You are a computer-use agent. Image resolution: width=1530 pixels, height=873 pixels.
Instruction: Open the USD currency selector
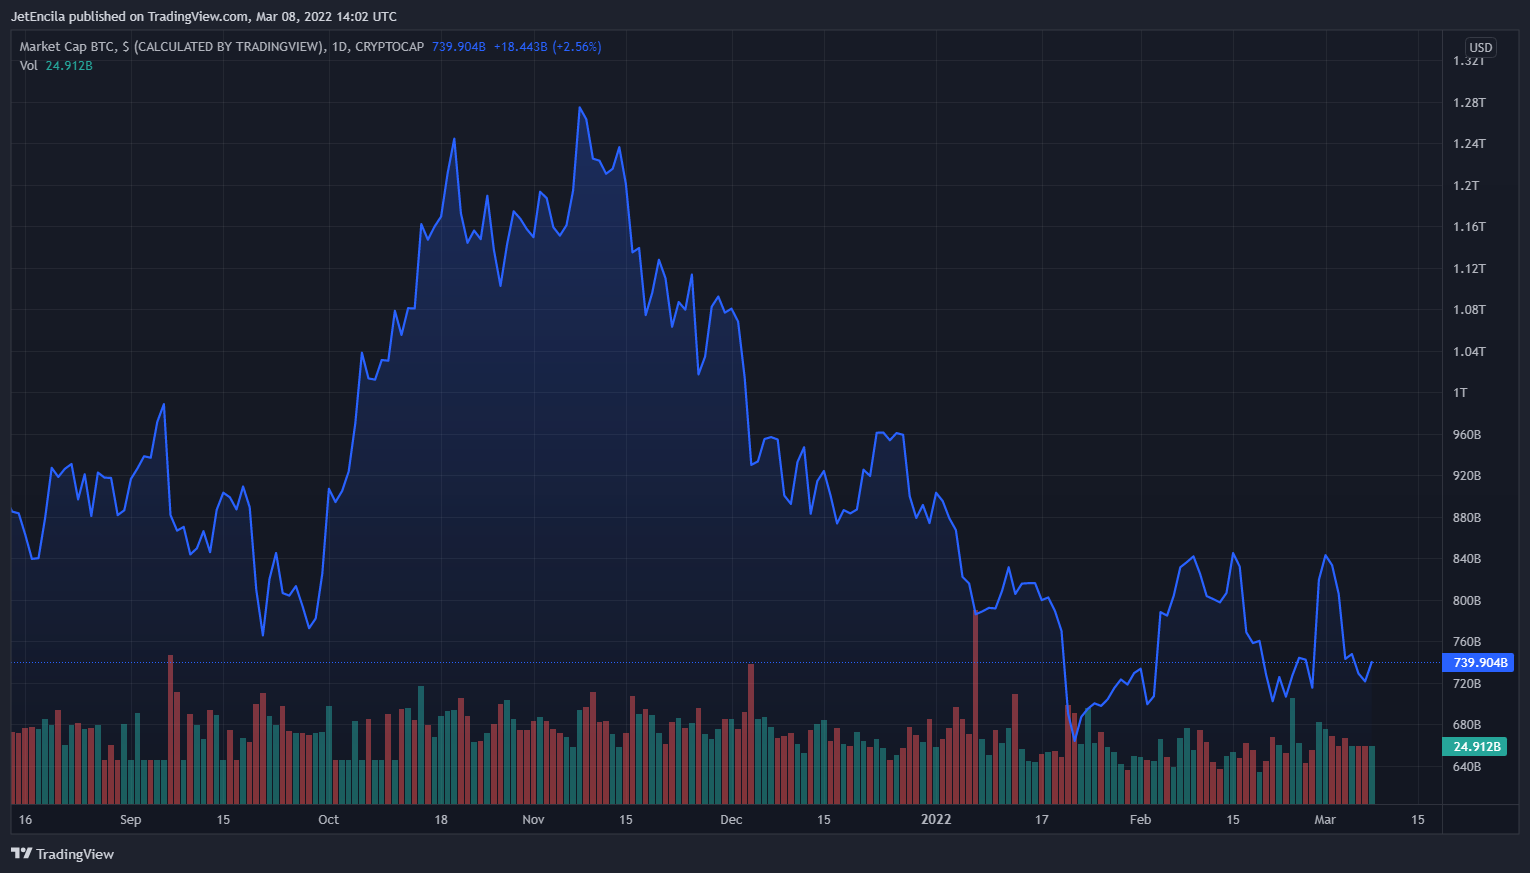pos(1480,47)
